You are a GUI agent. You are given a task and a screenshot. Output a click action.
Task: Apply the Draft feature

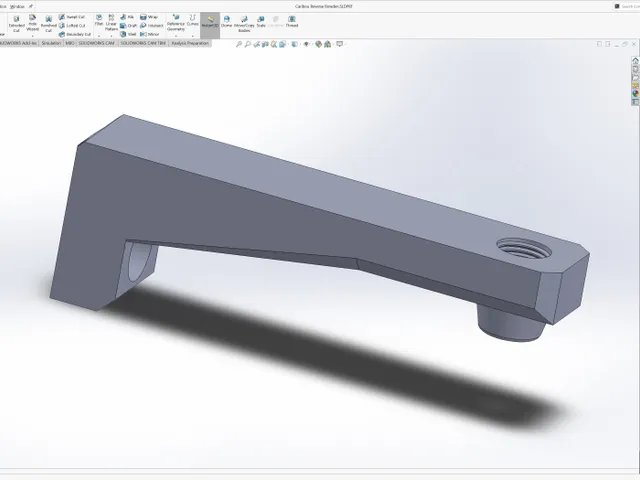tap(128, 26)
